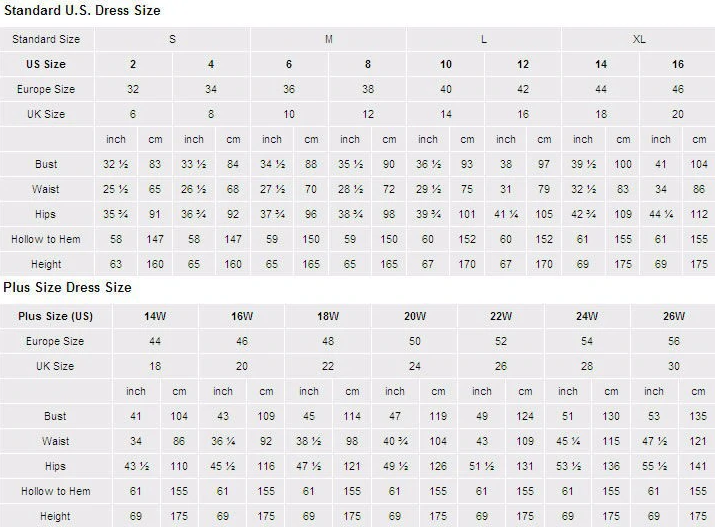Screen dimensions: 715x527
Task: Select the US Size 16 column header
Action: (678, 64)
